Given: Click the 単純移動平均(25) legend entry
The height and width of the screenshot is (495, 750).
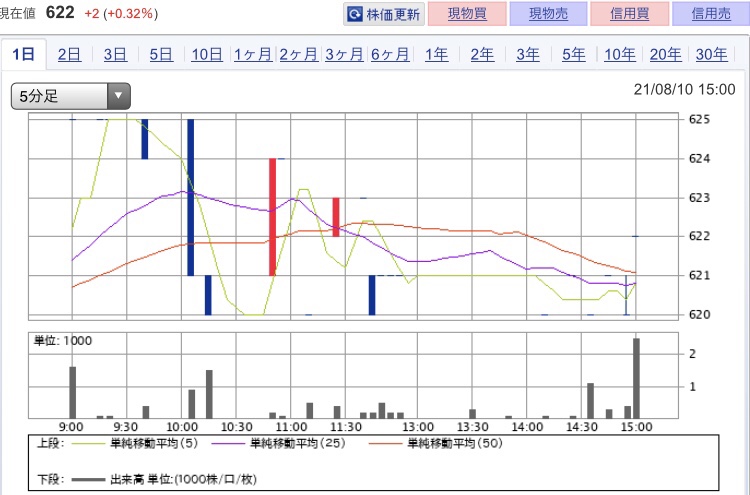Looking at the screenshot, I should coord(278,443).
